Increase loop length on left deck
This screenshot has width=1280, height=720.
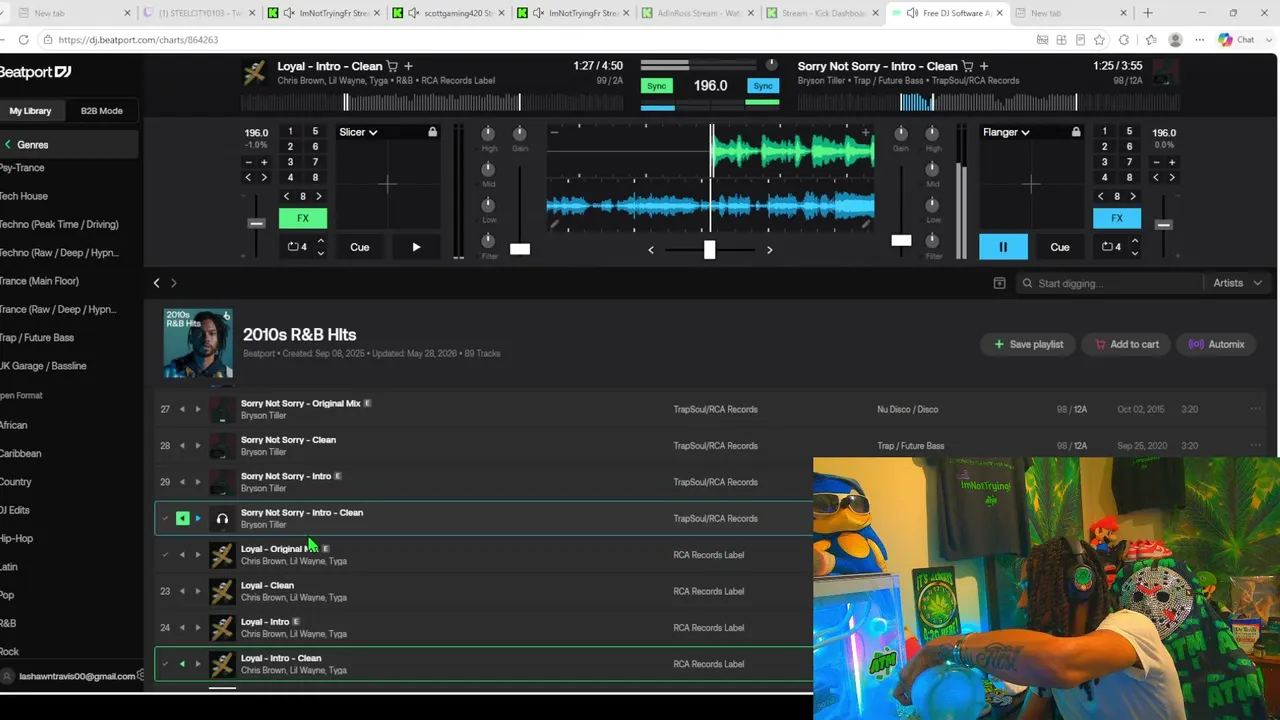pyautogui.click(x=320, y=241)
